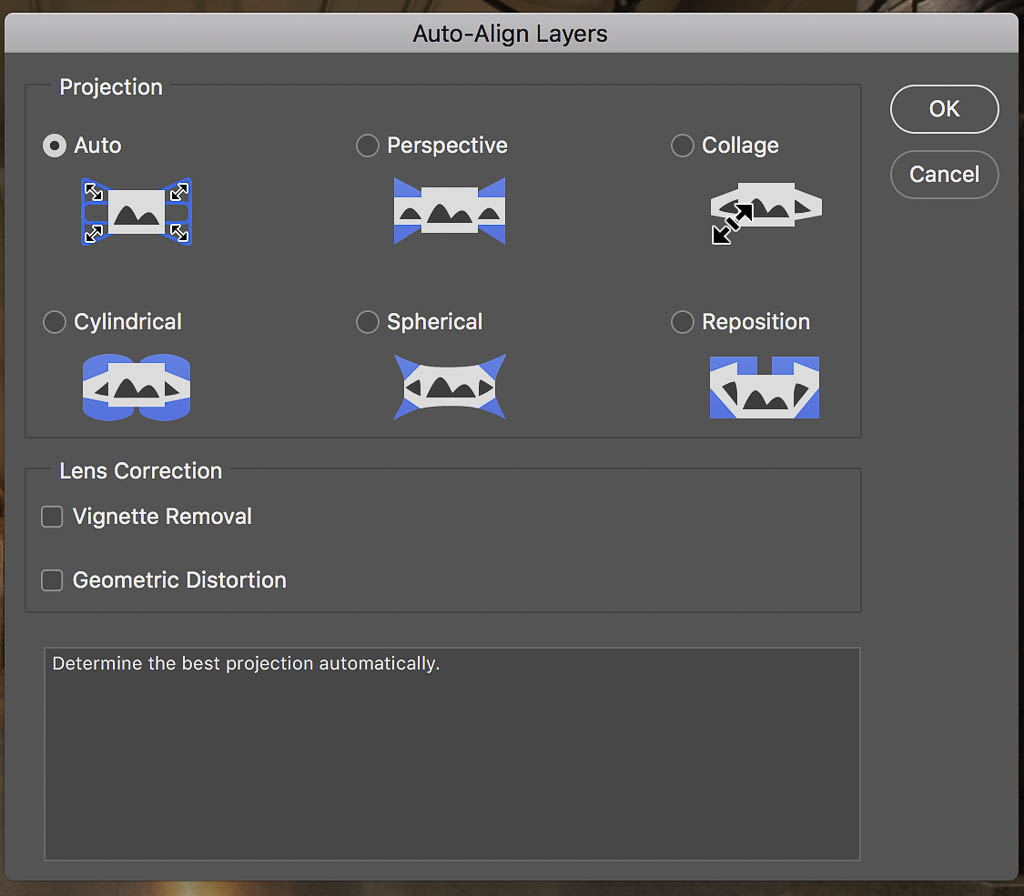Click the Spherical projection preview icon
1024x896 pixels.
(x=449, y=387)
